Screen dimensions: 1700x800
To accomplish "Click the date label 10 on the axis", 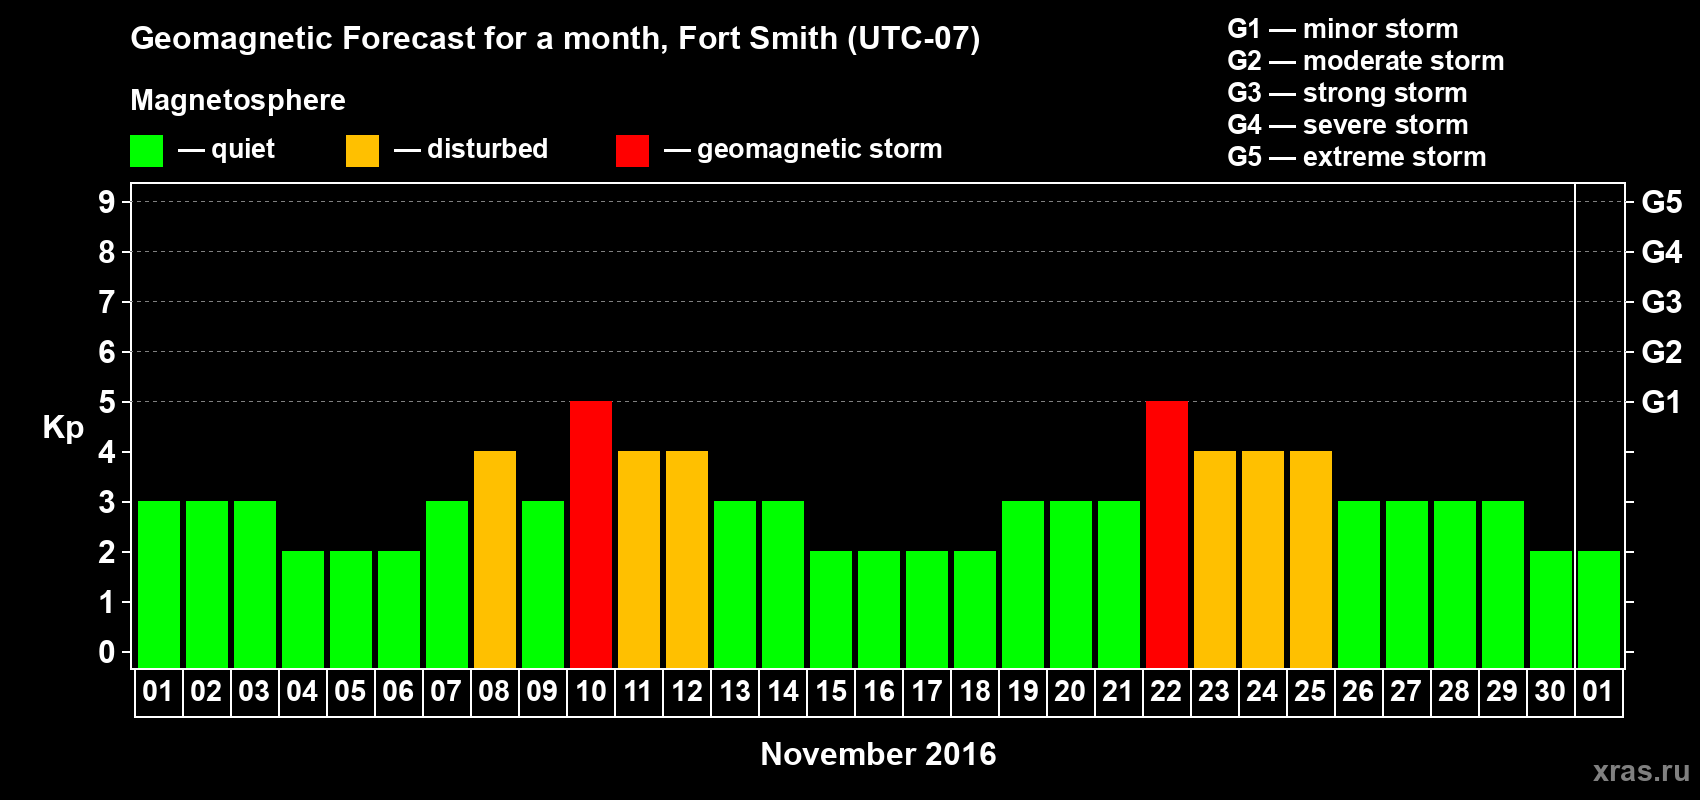I will pos(591,691).
